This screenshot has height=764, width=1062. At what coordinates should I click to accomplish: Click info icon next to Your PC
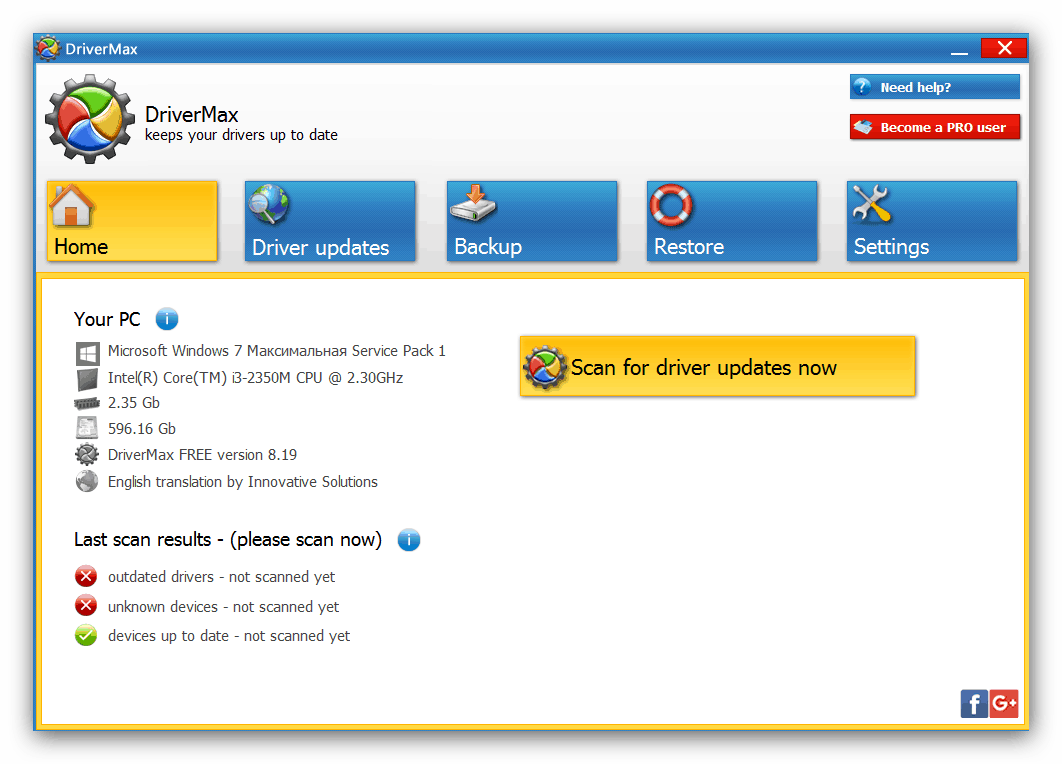click(x=167, y=320)
